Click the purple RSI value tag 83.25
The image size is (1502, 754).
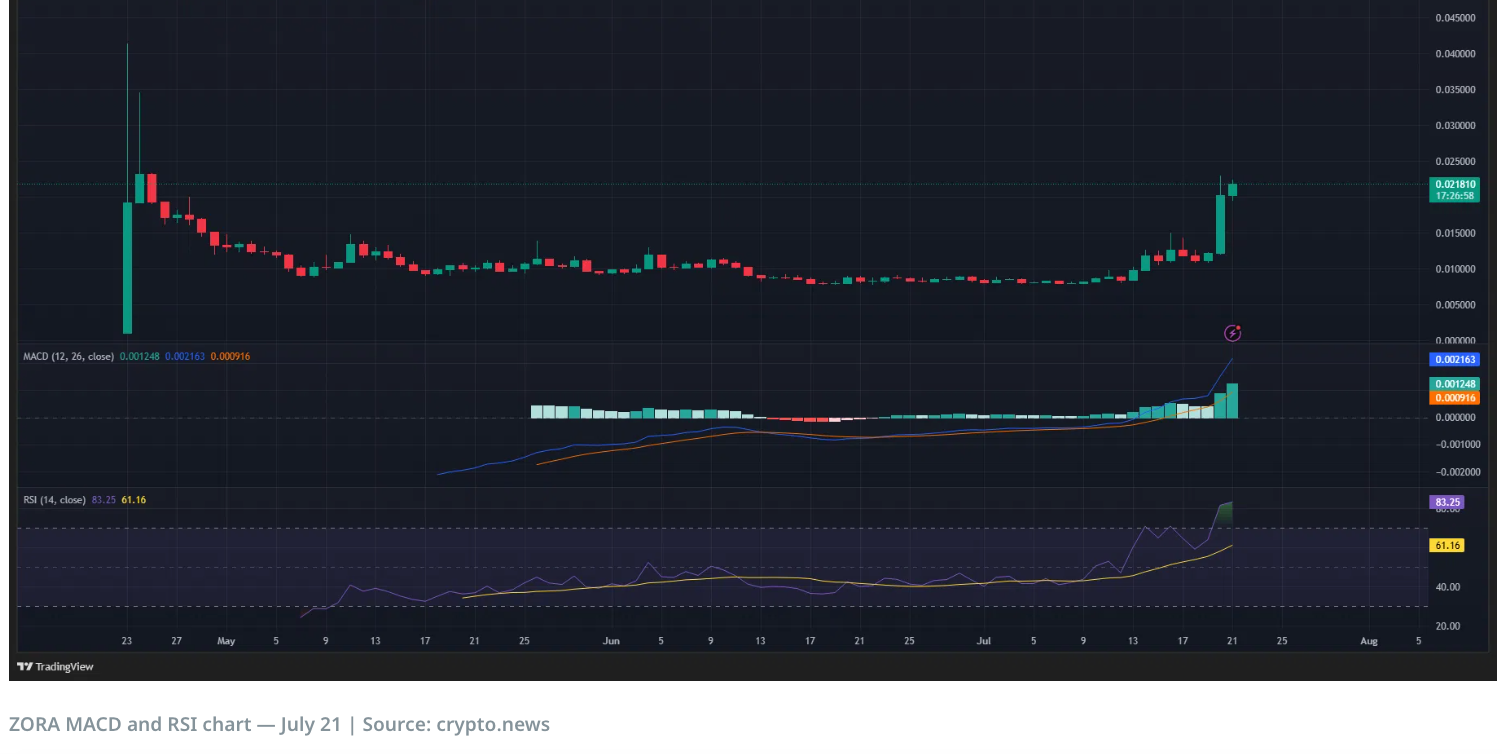[x=1447, y=502]
